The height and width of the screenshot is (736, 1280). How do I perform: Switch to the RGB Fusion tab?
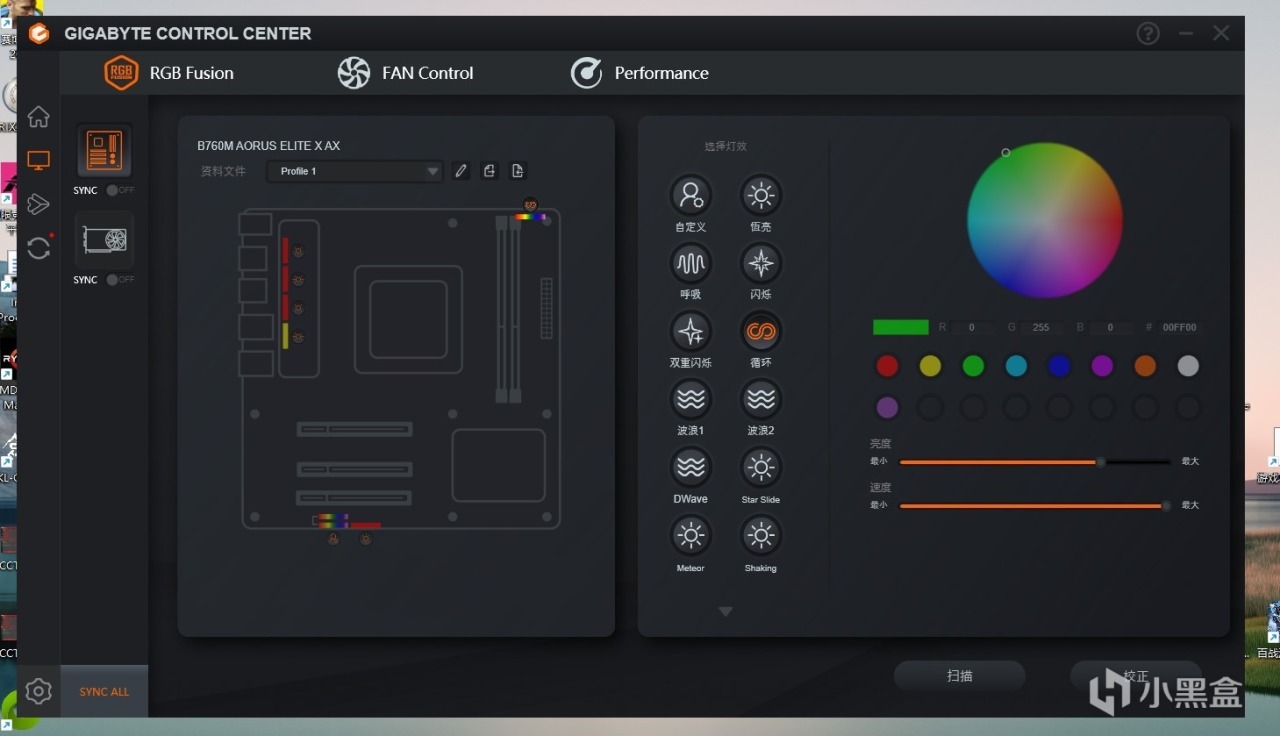[x=169, y=73]
